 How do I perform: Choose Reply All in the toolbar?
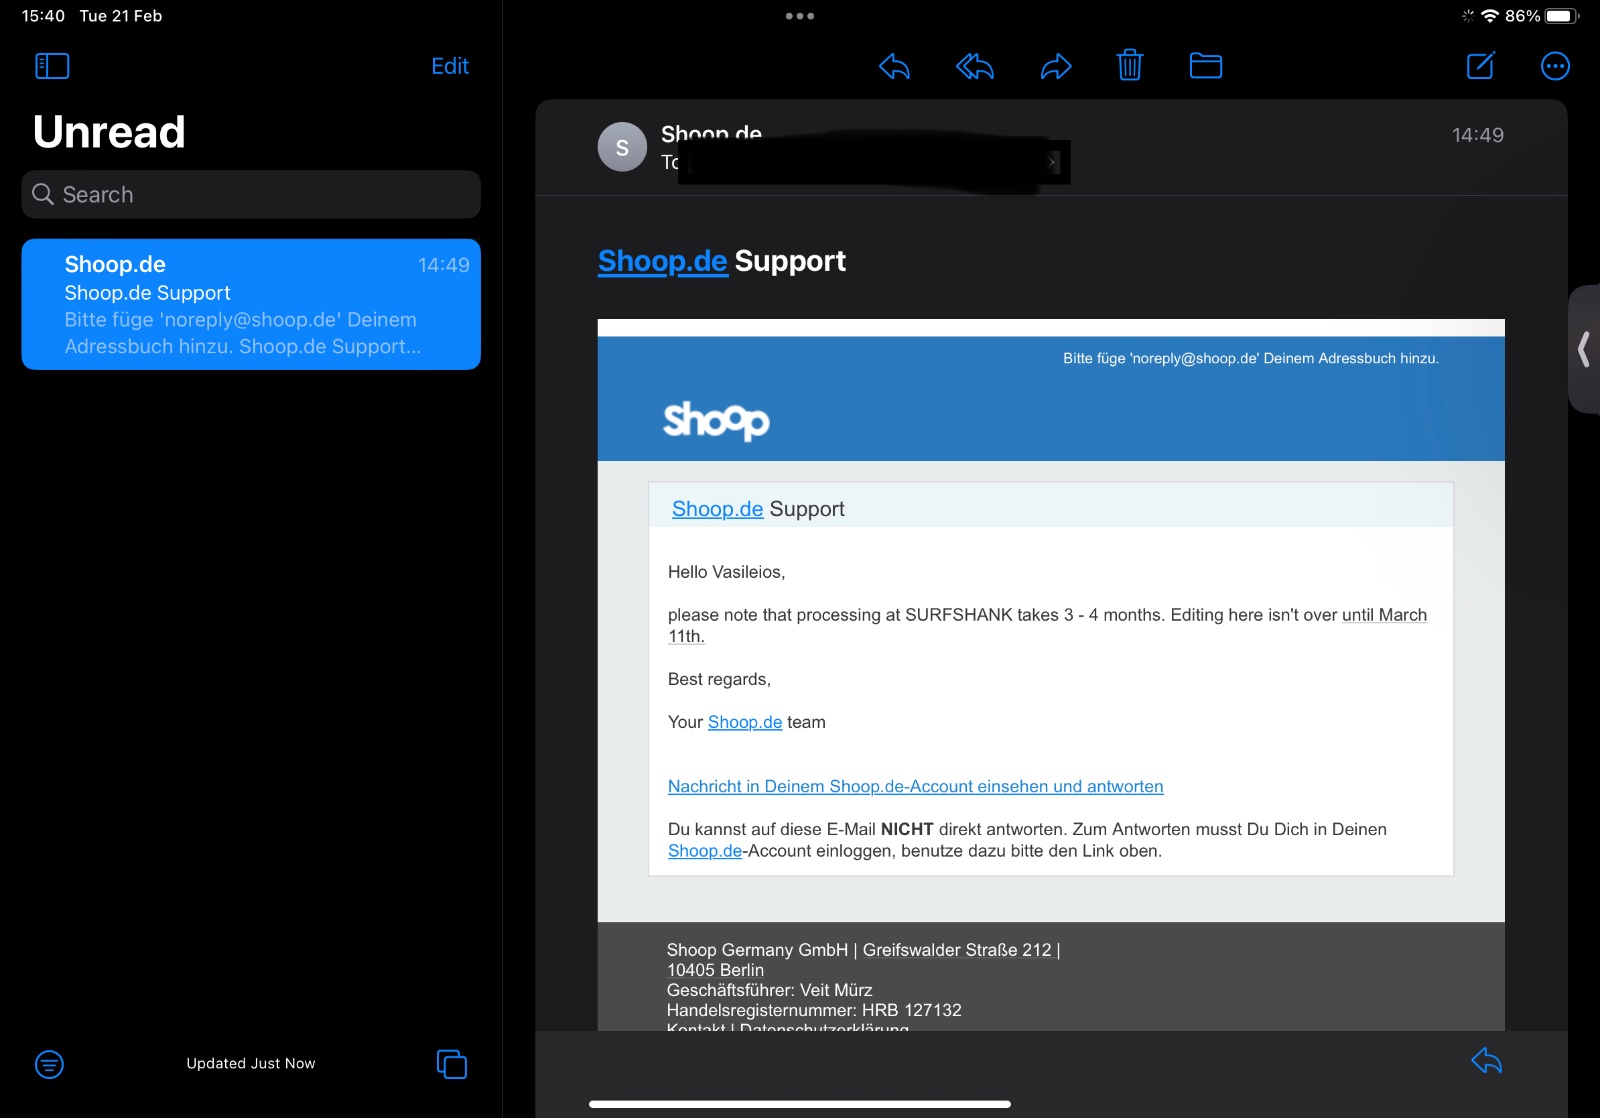tap(975, 66)
